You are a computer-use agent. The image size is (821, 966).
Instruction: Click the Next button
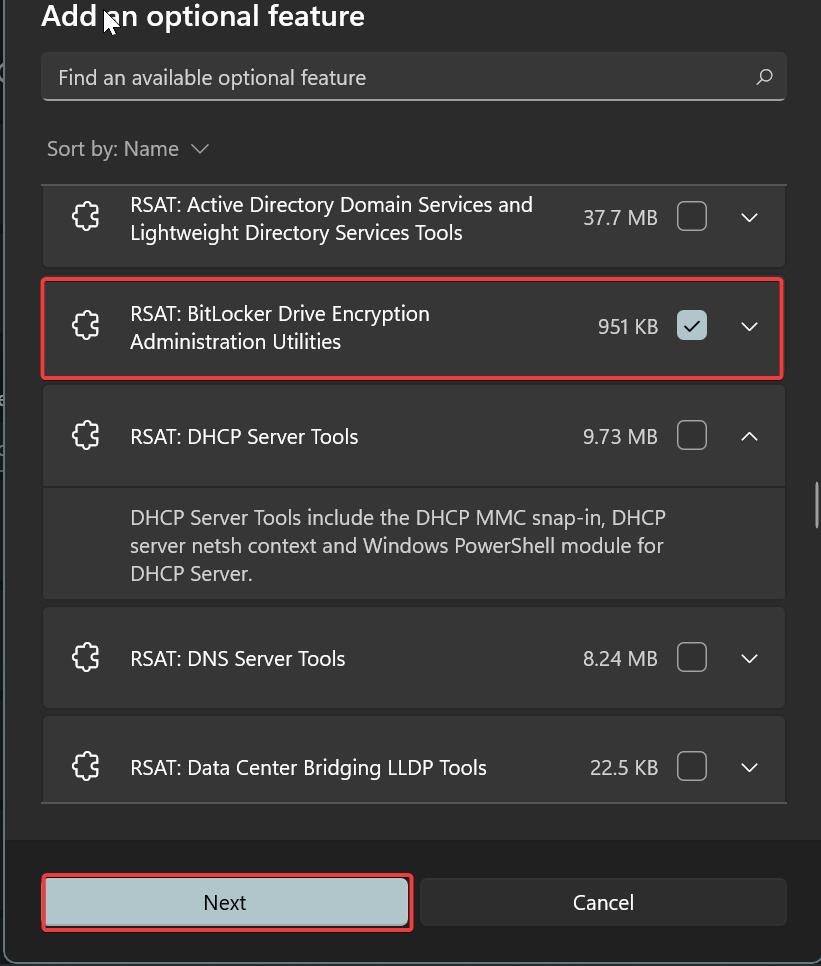(x=225, y=902)
